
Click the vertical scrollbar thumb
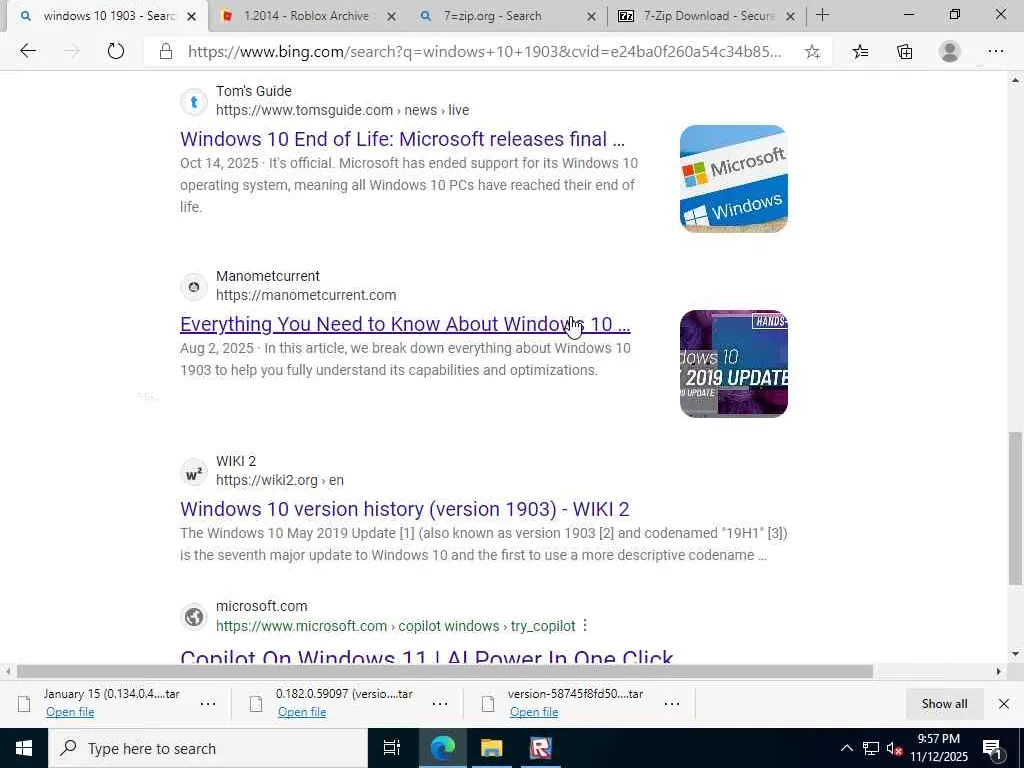point(1015,508)
